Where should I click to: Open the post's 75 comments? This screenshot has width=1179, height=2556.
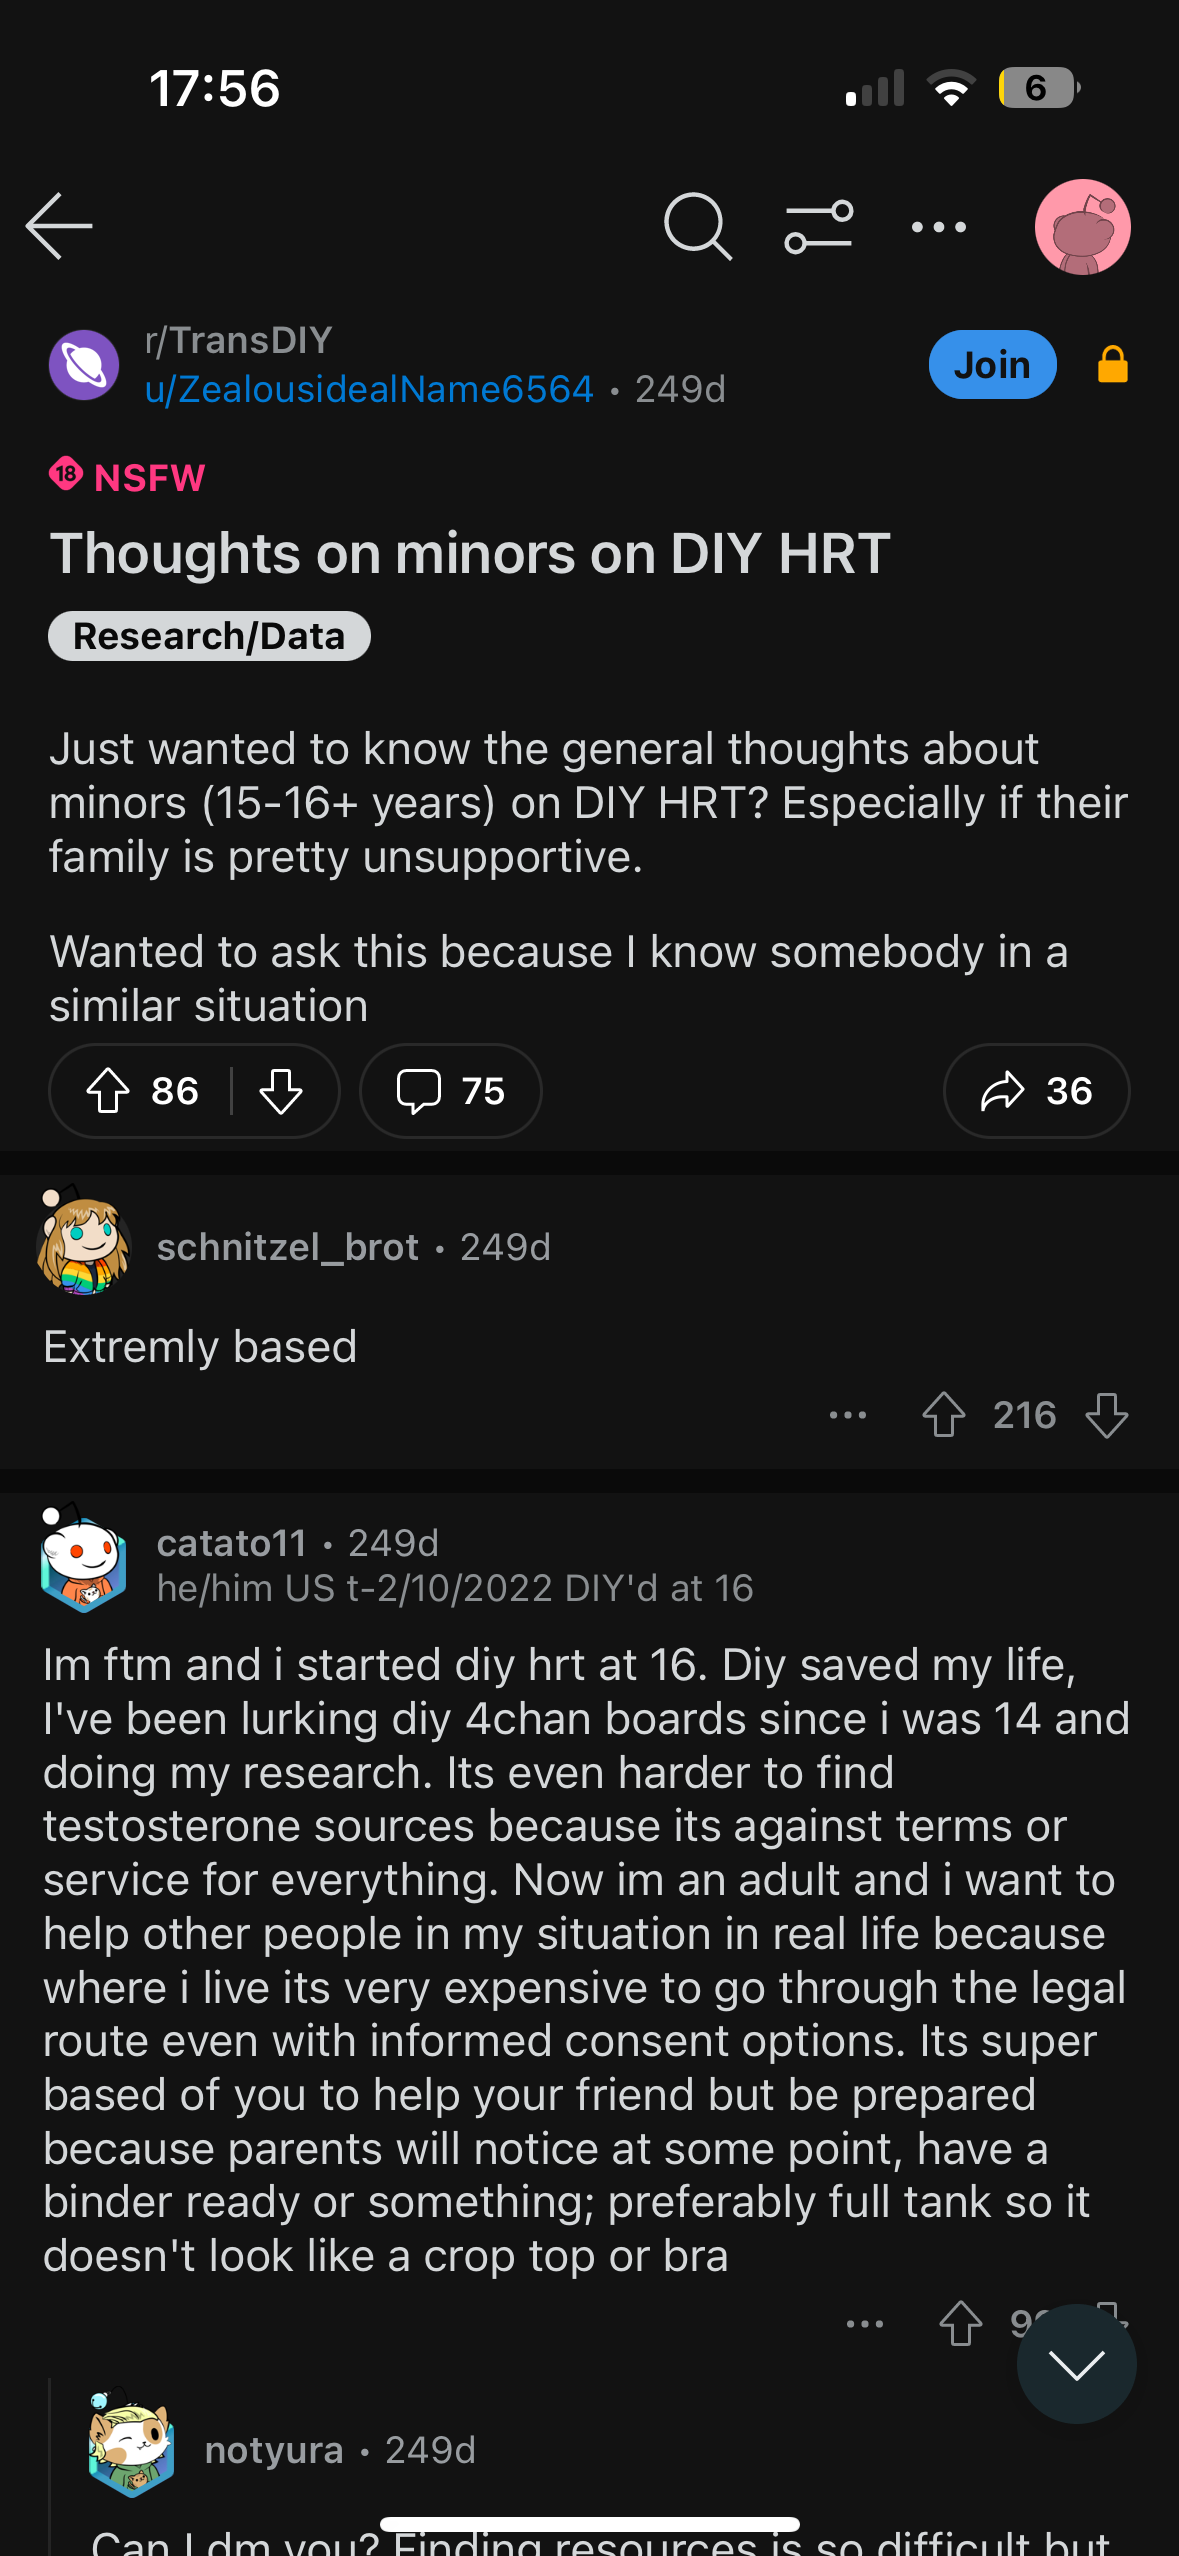451,1091
